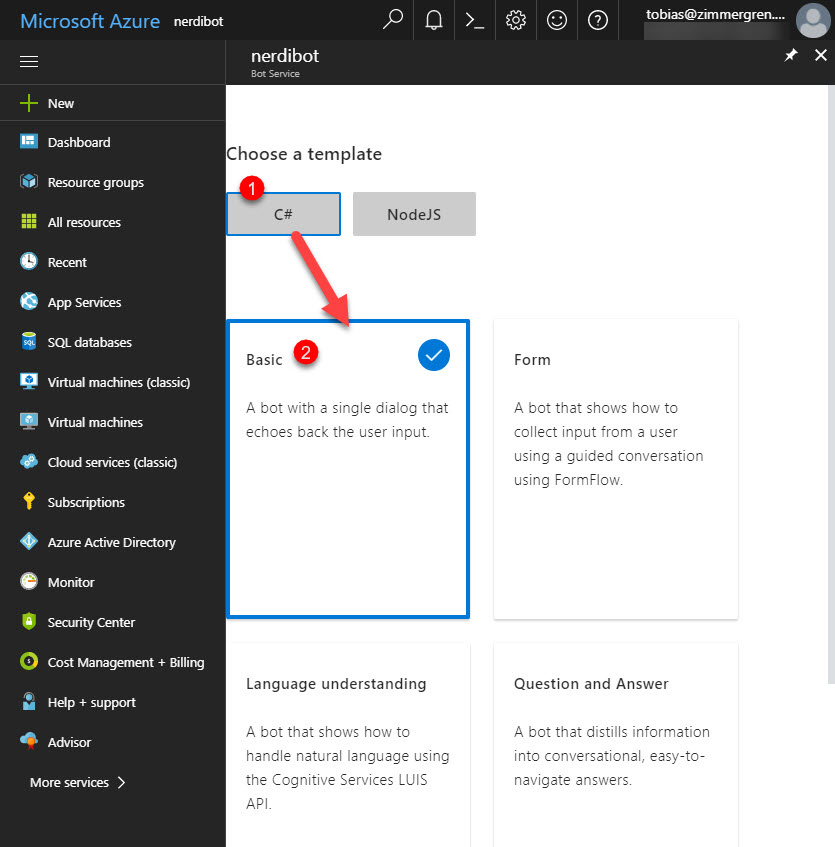This screenshot has width=835, height=847.
Task: Open Security Center menu label
Action: (91, 622)
